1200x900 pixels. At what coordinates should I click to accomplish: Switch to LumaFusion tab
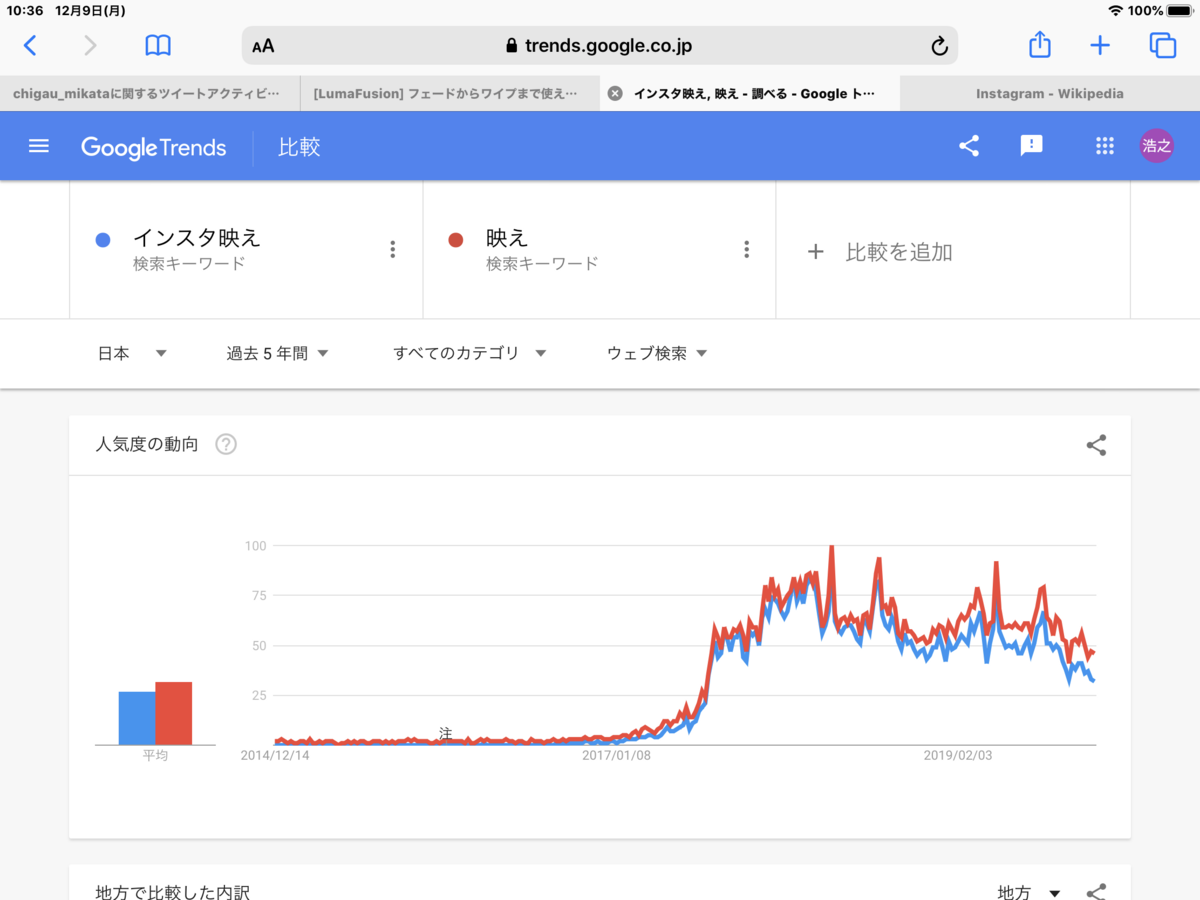(450, 93)
